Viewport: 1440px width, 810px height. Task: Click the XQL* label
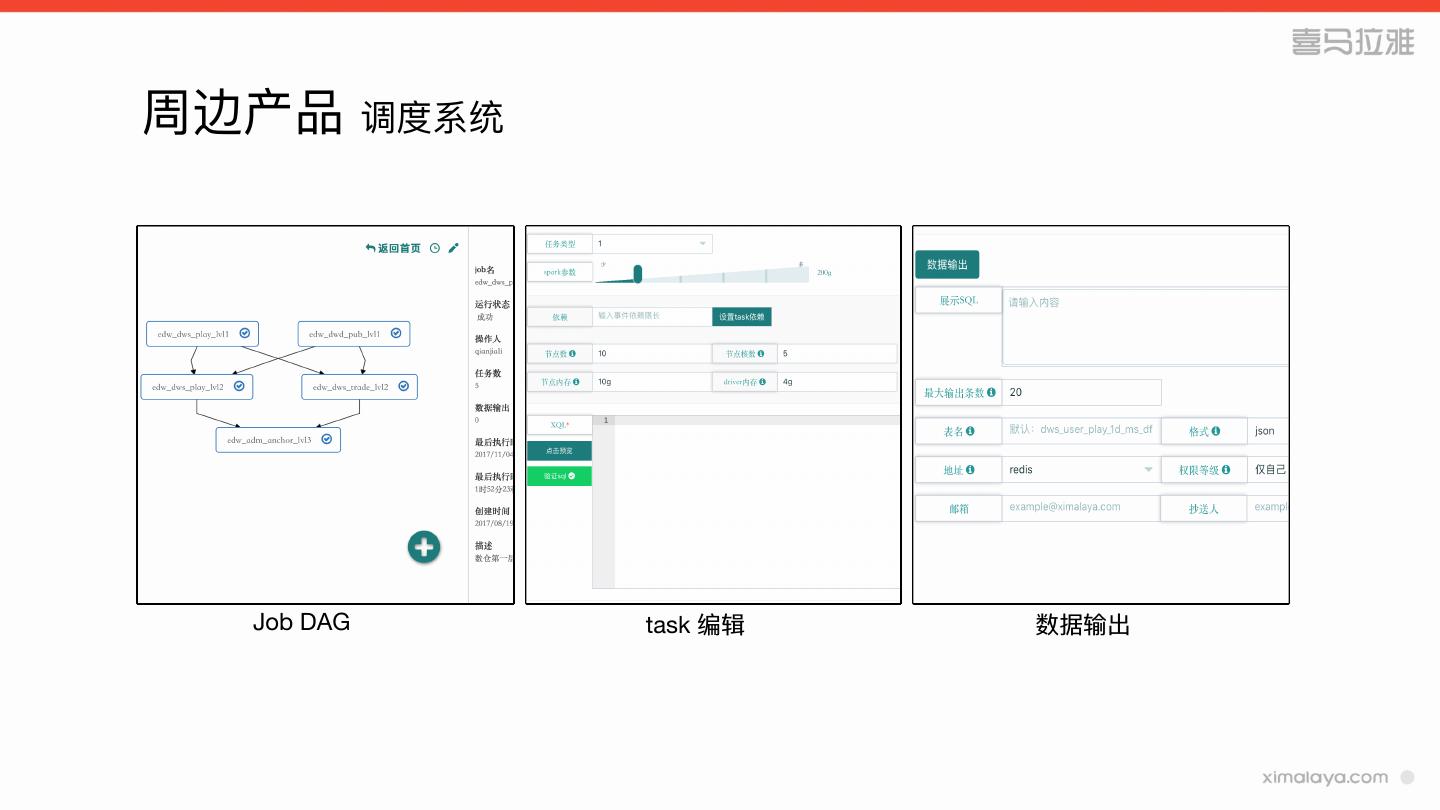point(560,425)
